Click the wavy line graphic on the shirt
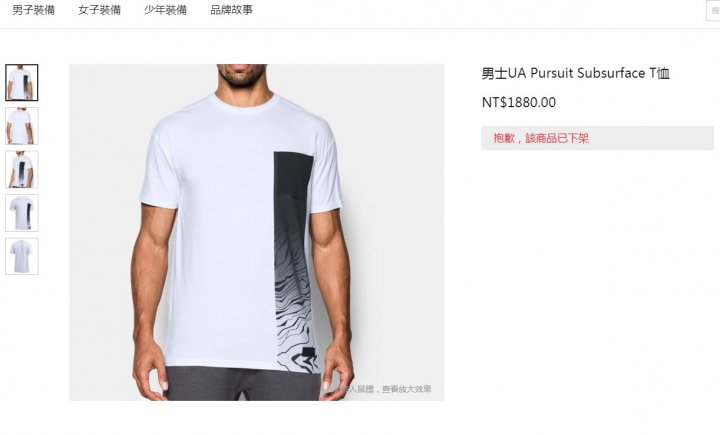The width and height of the screenshot is (720, 435). point(294,299)
